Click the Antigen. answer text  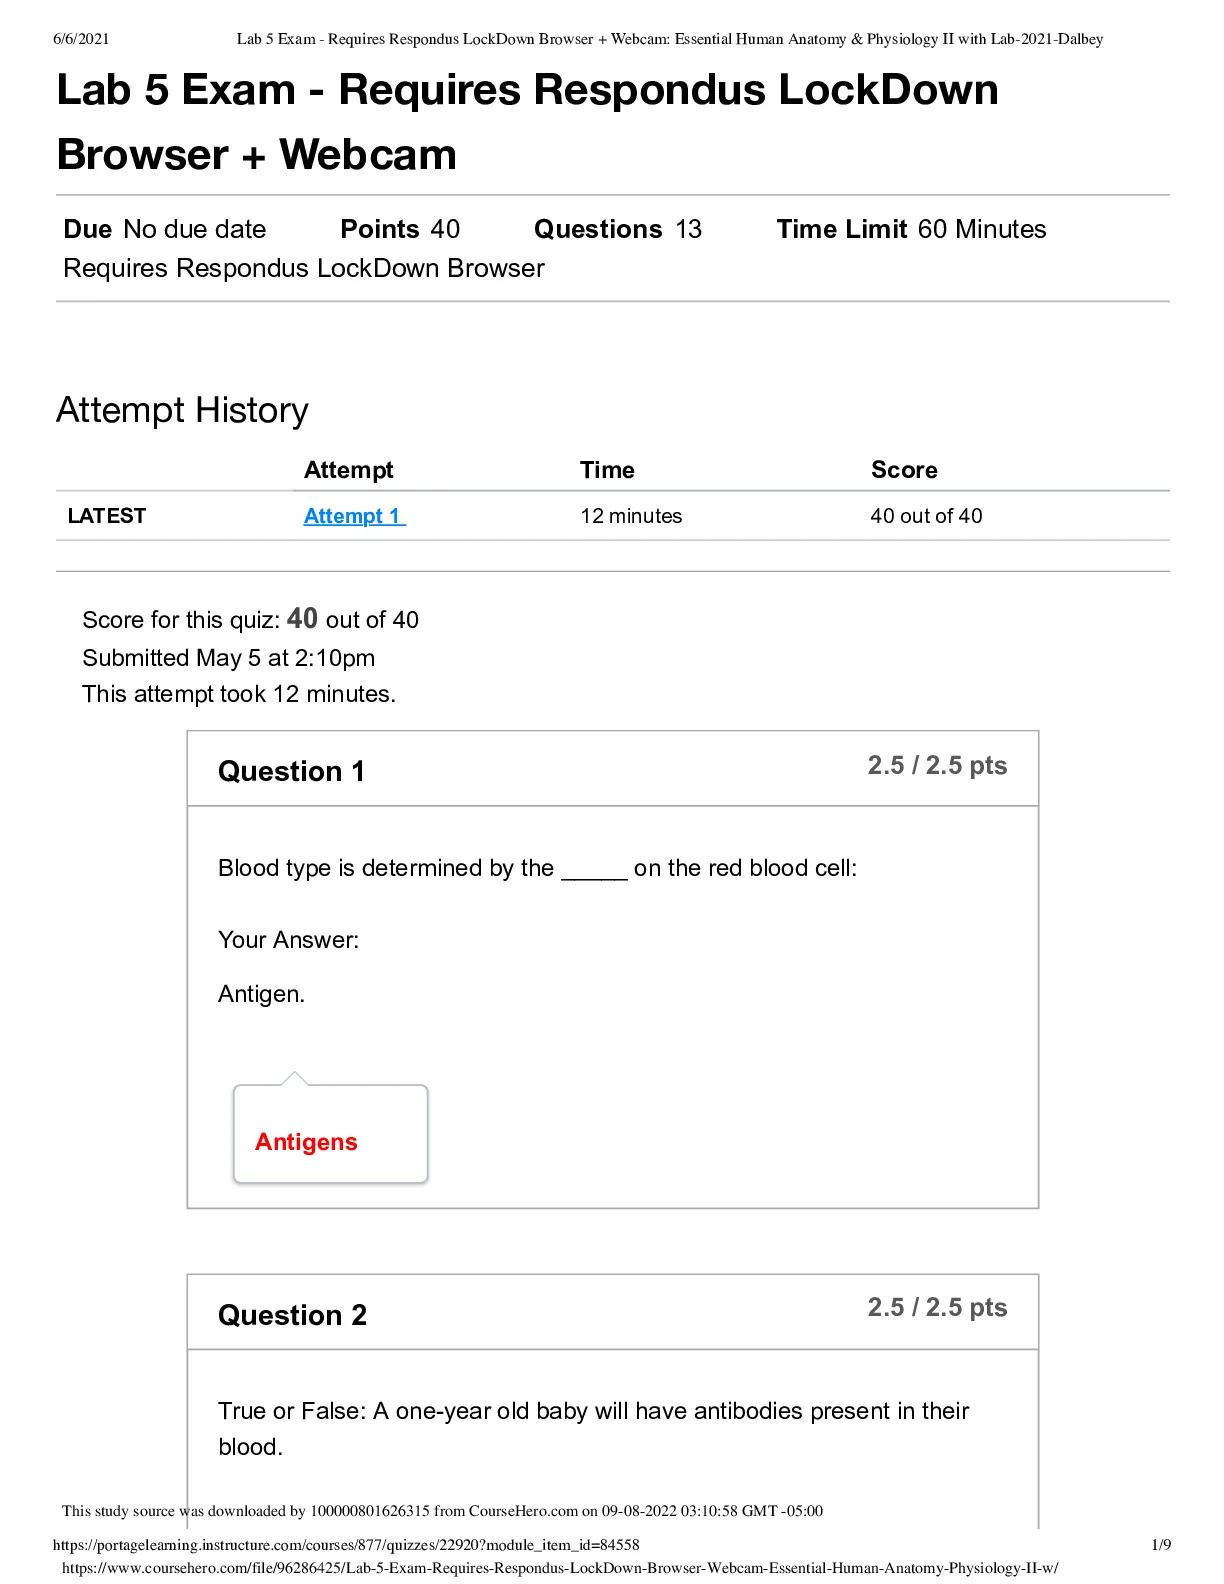pos(261,994)
